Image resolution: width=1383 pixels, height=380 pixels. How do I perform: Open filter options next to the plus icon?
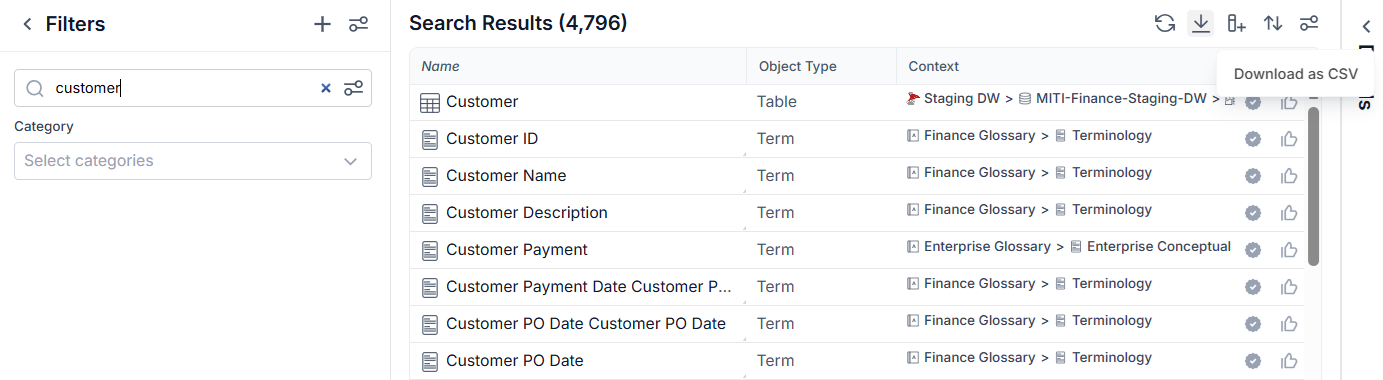click(x=358, y=24)
